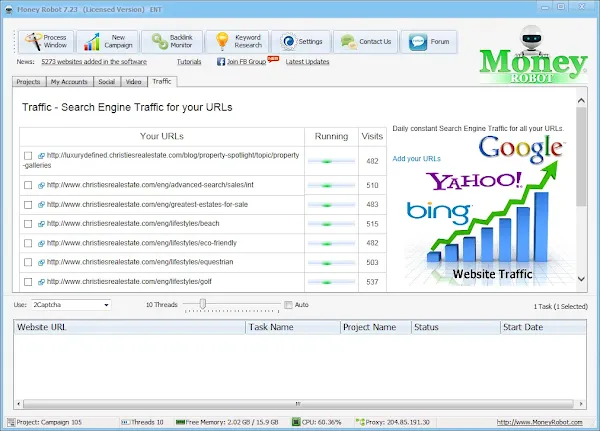Open the Latest Updates link
Screen dimensions: 600x431
[307, 62]
